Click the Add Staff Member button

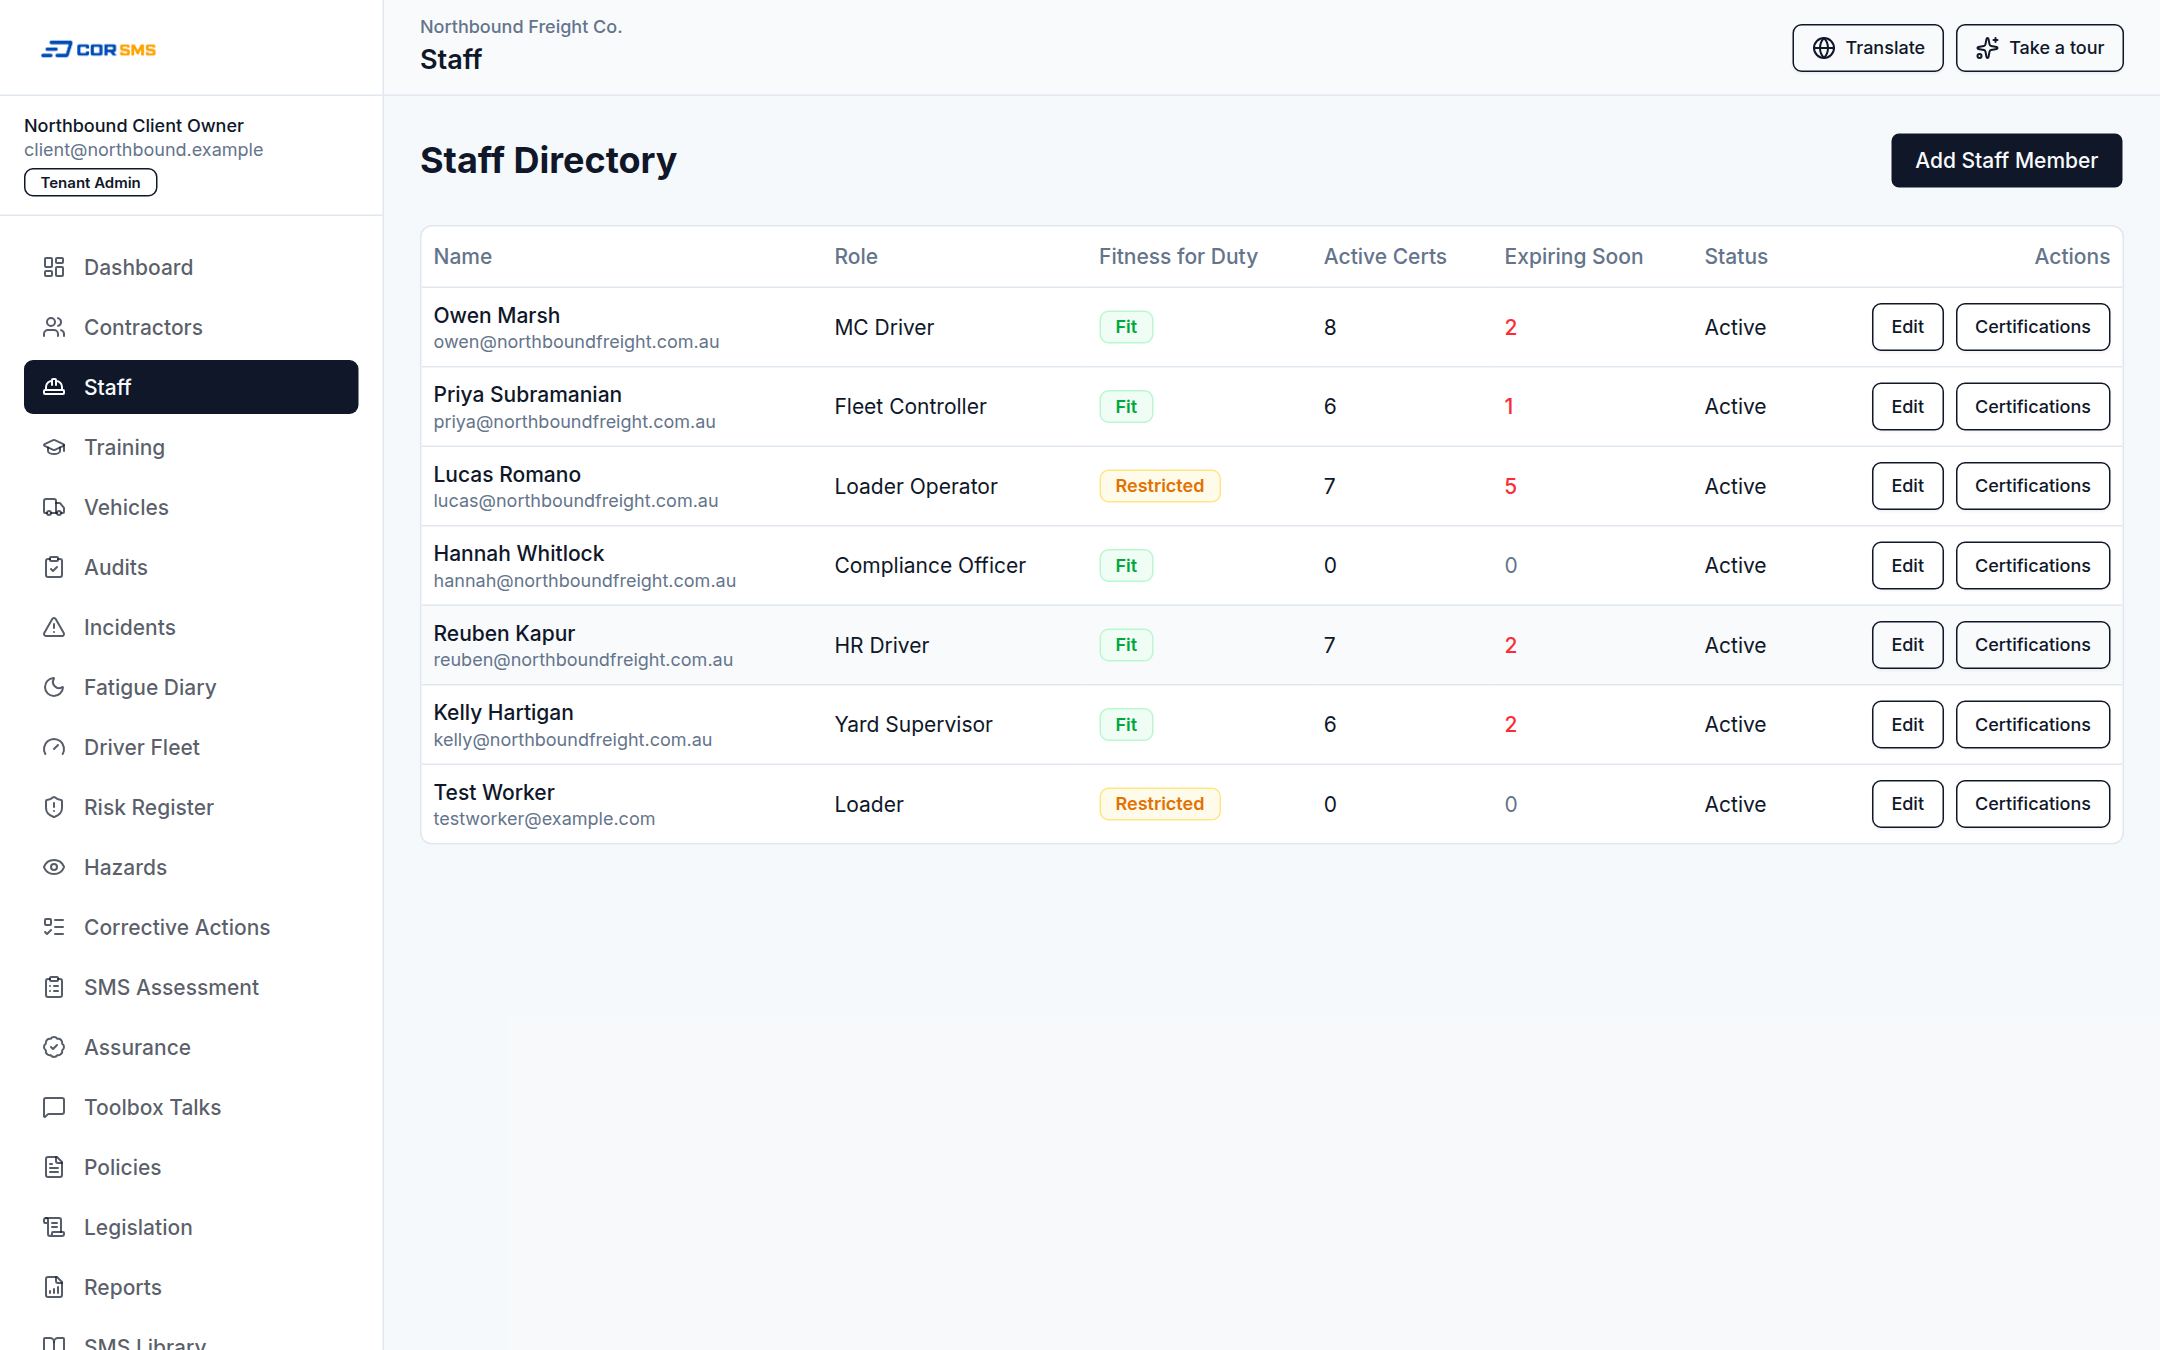pos(2006,160)
